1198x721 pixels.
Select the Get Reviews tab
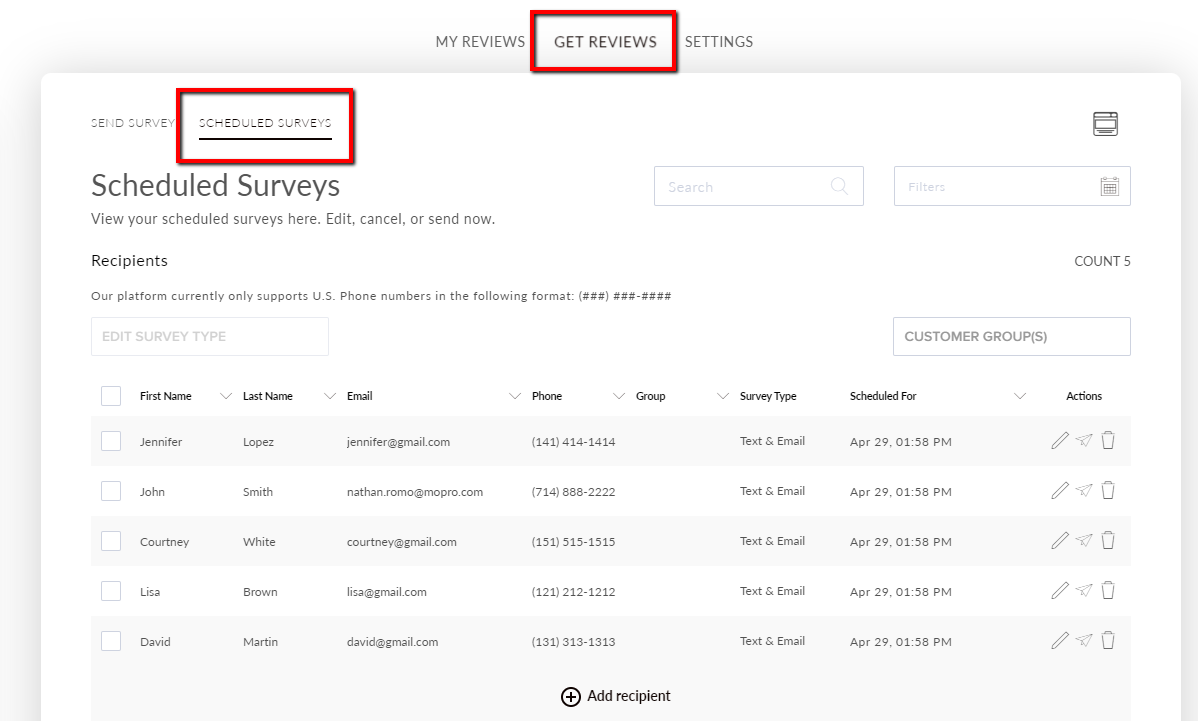[605, 41]
